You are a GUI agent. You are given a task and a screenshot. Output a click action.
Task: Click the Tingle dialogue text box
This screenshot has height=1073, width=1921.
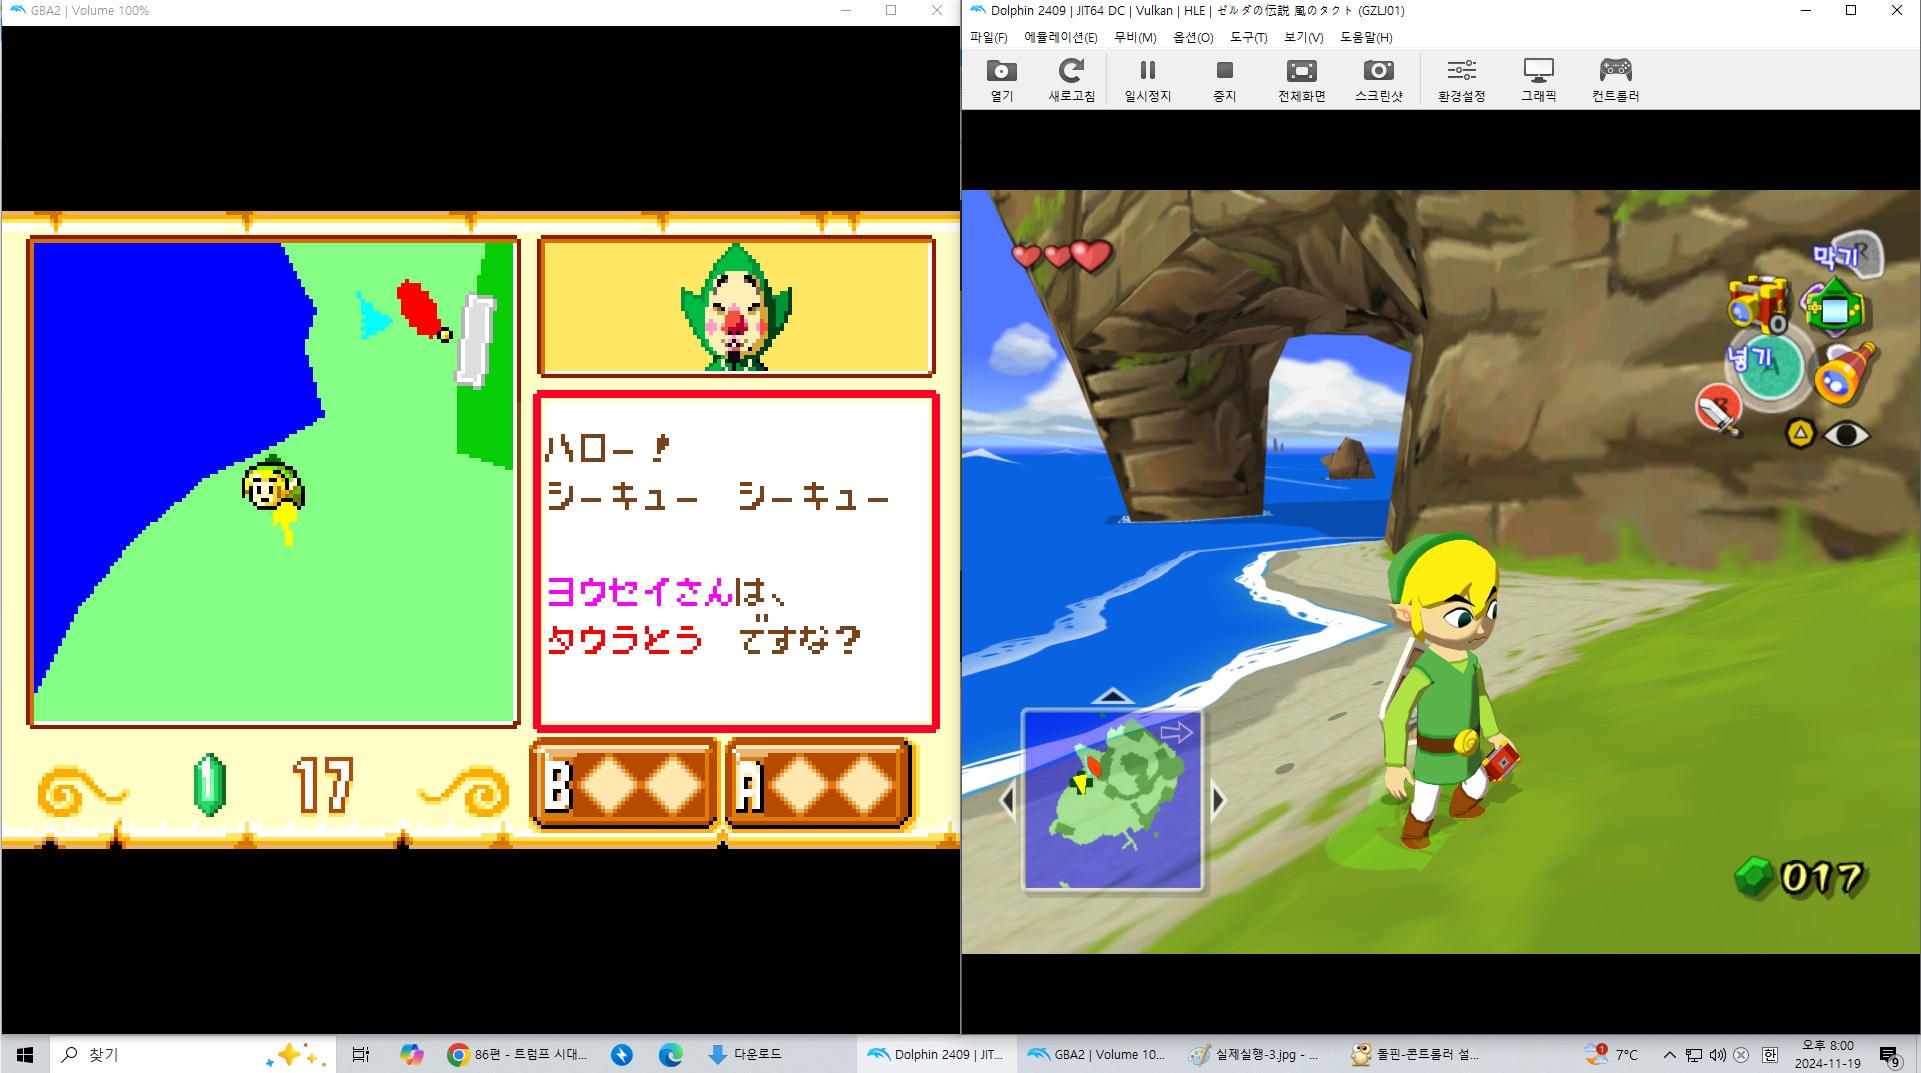pos(736,561)
